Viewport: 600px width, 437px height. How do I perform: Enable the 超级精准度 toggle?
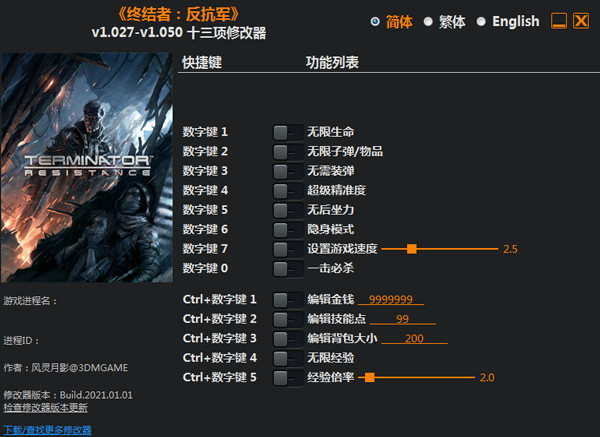click(288, 190)
